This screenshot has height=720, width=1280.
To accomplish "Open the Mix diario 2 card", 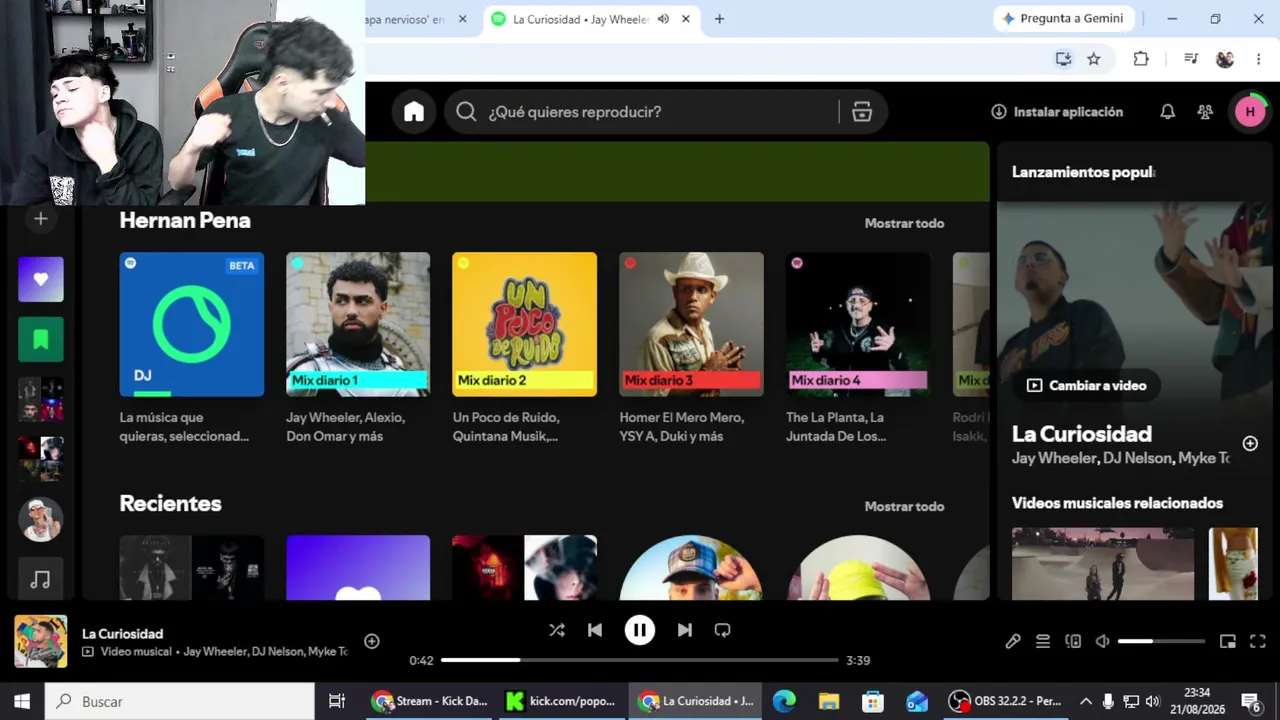I will coord(525,324).
